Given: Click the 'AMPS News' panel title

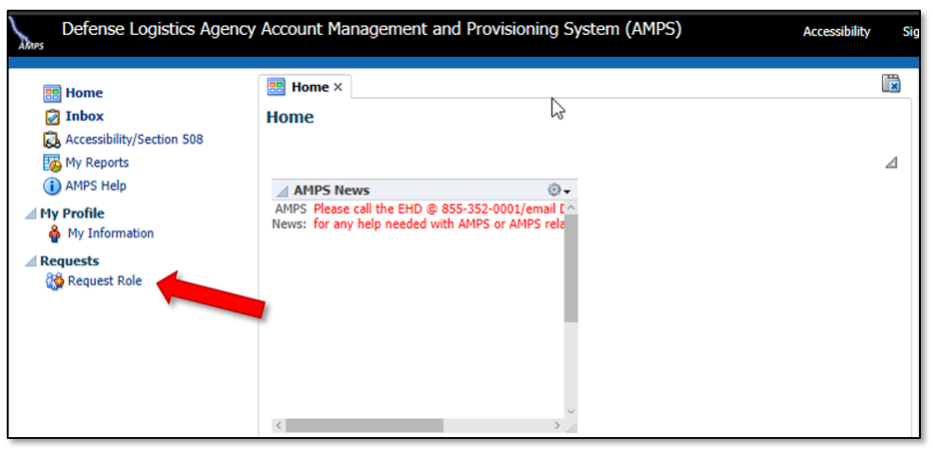Looking at the screenshot, I should (x=331, y=191).
